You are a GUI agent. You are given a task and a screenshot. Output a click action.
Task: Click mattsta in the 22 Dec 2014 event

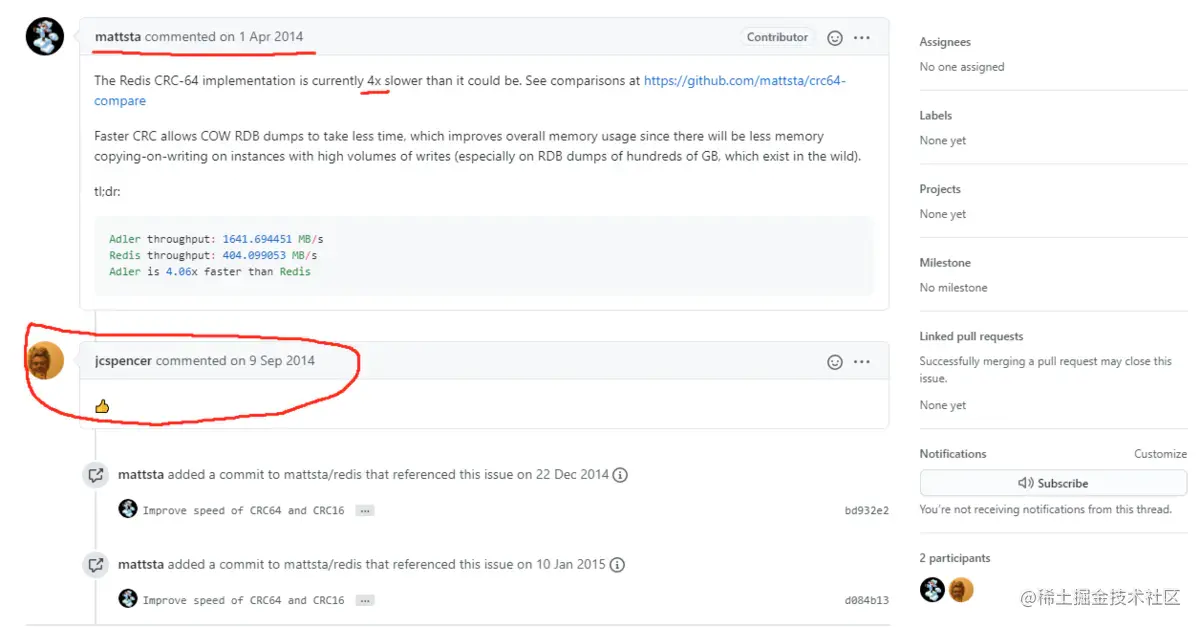[x=141, y=475]
